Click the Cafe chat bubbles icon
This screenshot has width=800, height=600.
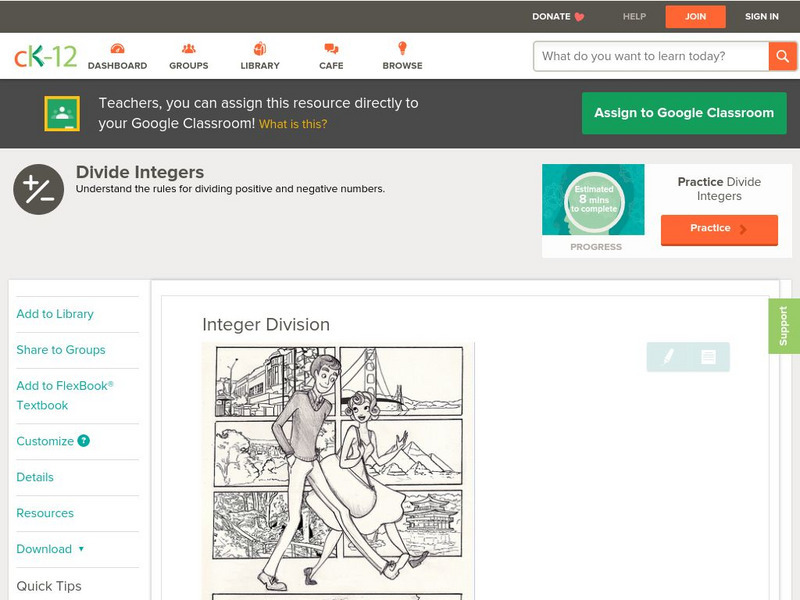331,49
